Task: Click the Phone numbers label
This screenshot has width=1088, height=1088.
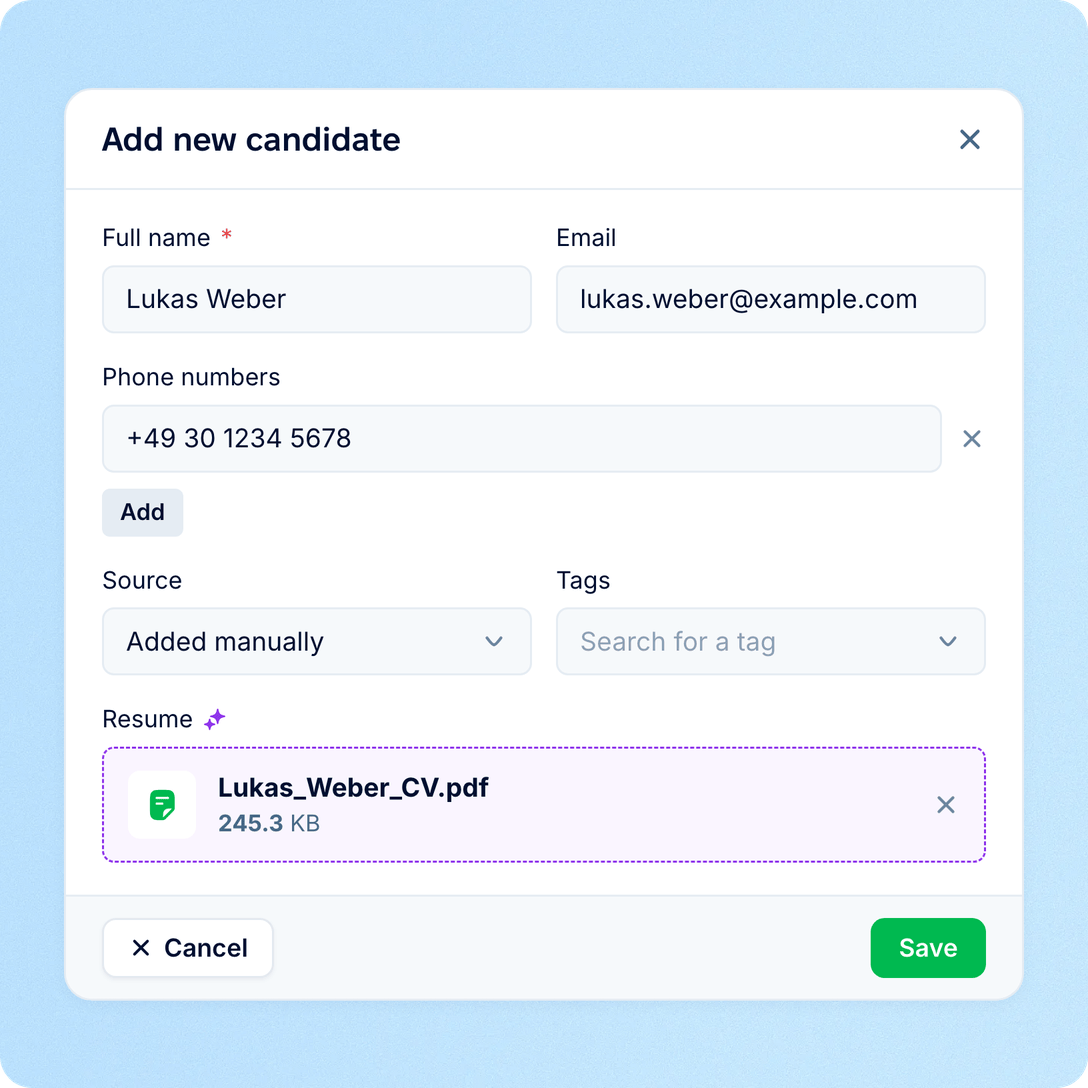Action: click(x=191, y=377)
